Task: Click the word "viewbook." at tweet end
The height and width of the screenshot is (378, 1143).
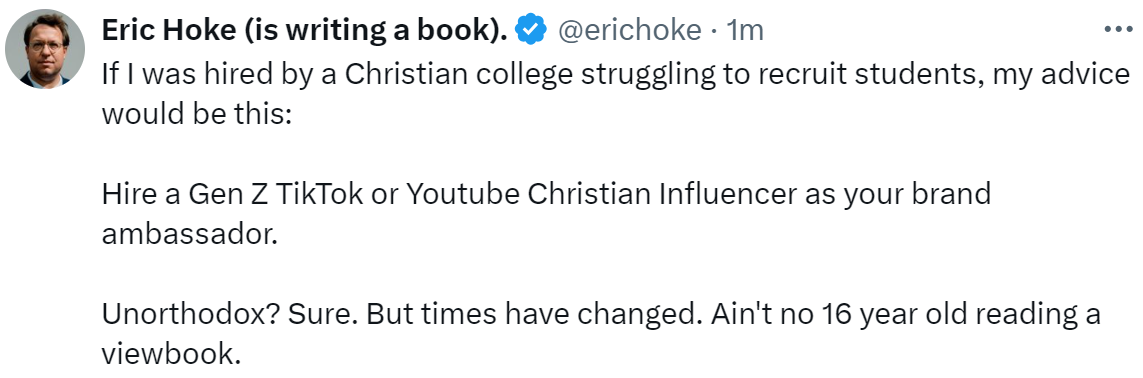Action: (171, 353)
